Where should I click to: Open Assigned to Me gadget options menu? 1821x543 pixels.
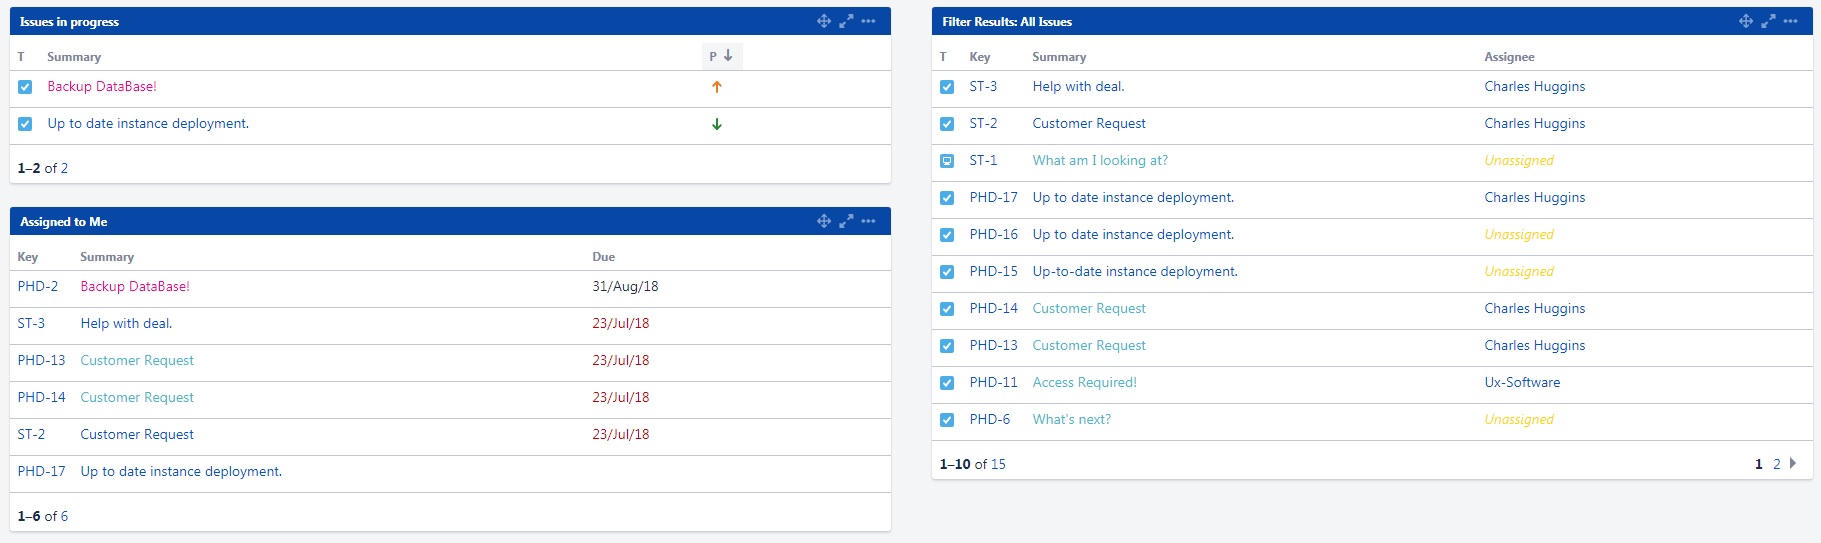coord(868,221)
